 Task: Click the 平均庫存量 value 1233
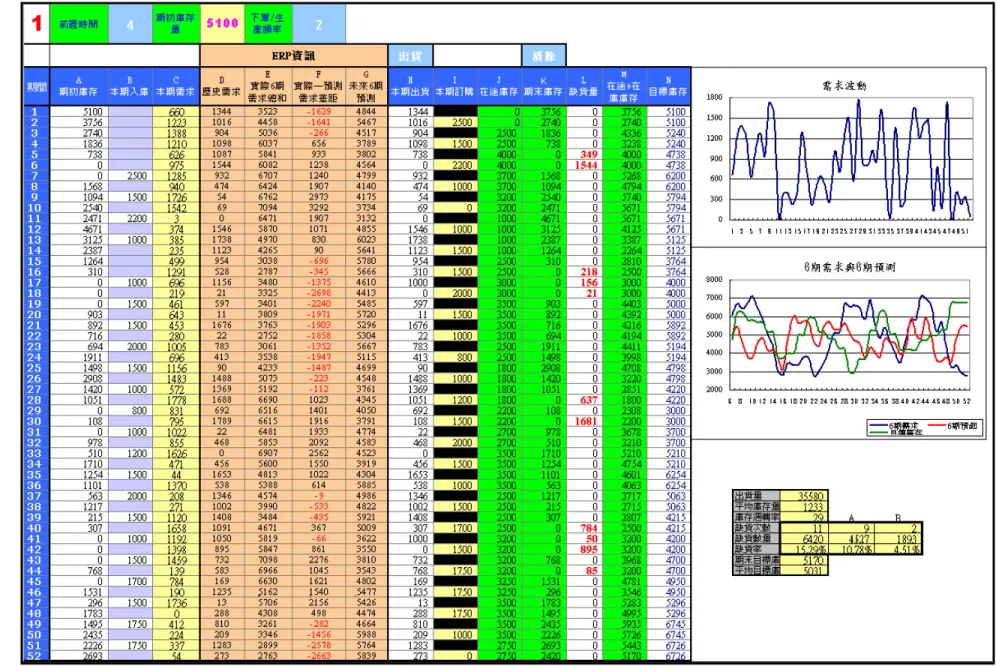click(x=804, y=506)
